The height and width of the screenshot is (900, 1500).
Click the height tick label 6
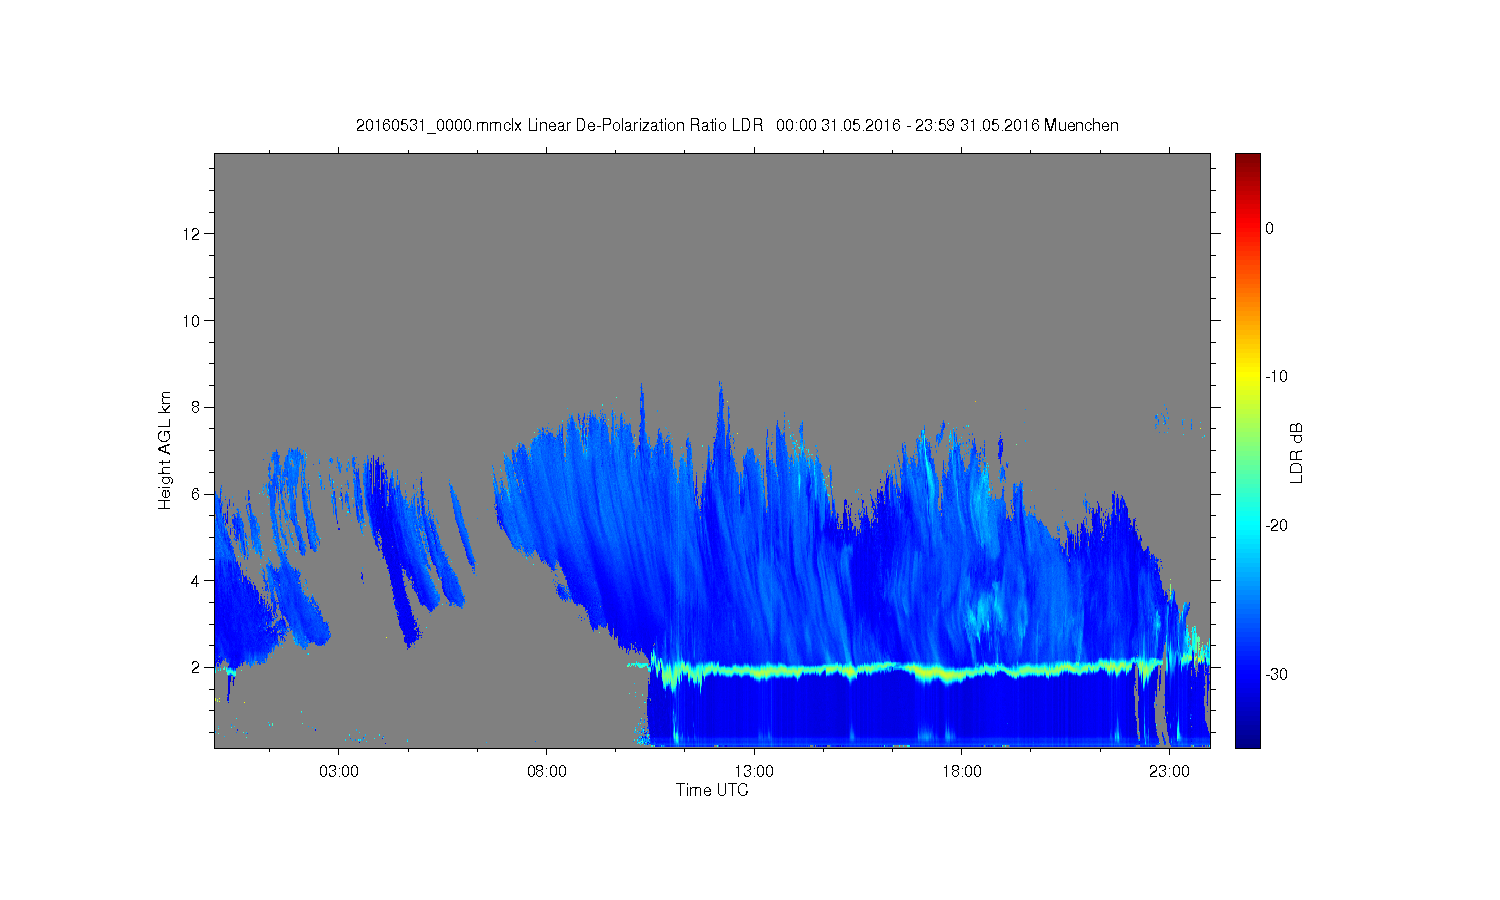pos(196,494)
